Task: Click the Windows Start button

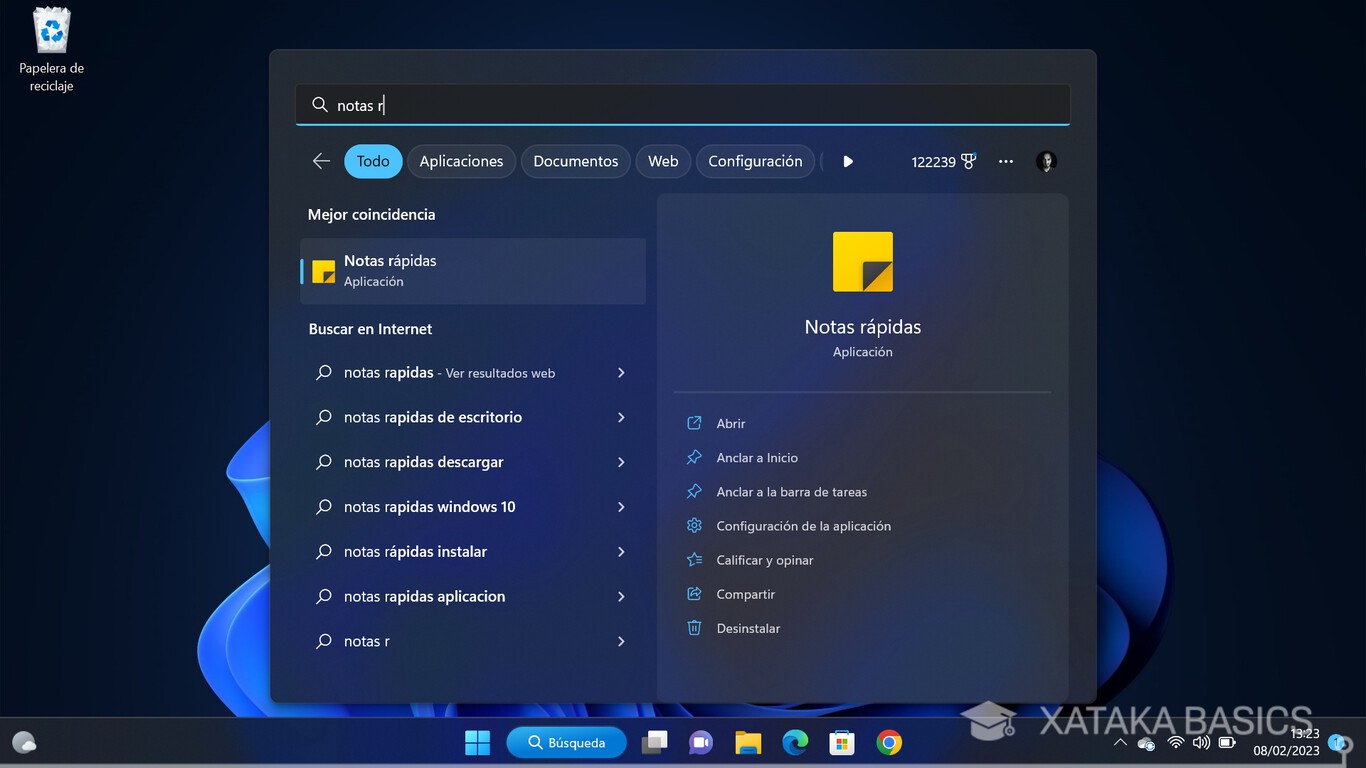Action: (477, 742)
